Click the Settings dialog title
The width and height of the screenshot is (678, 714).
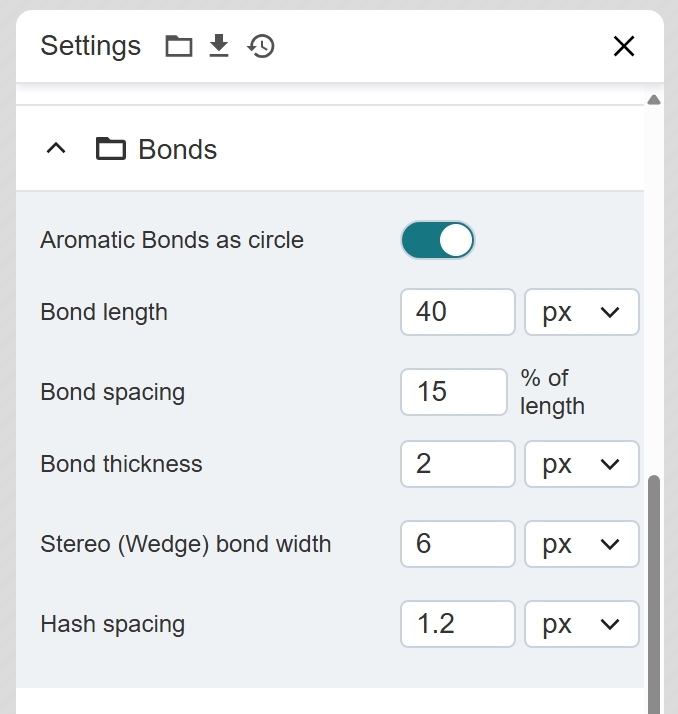(90, 46)
